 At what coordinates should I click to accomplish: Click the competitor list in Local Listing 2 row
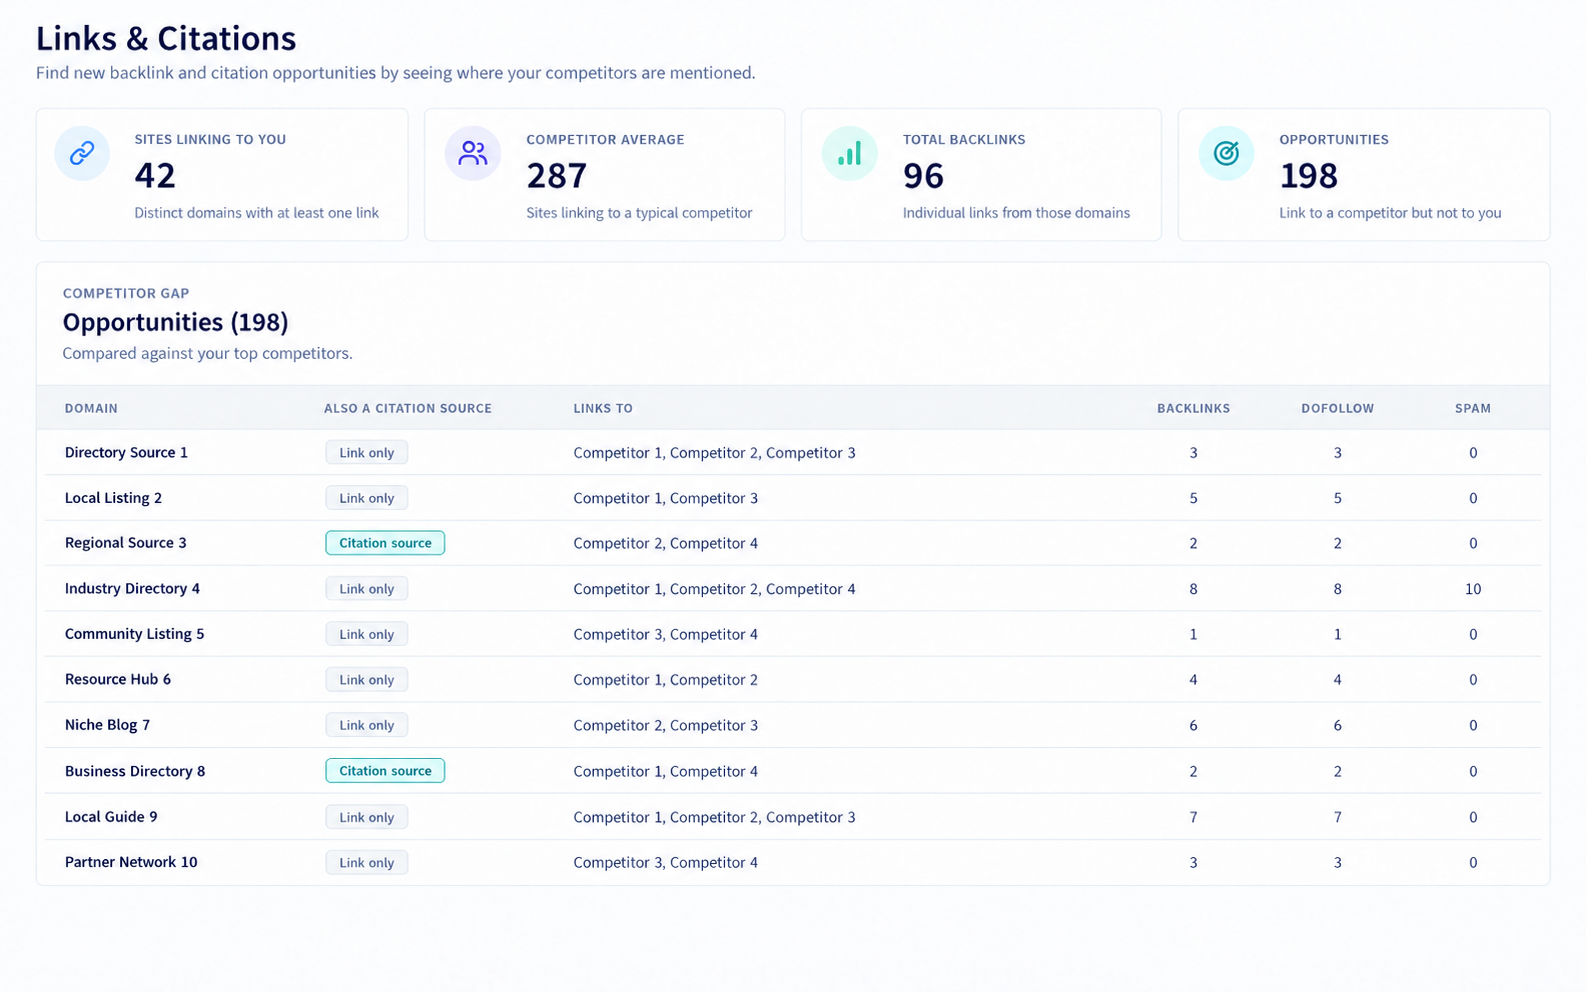click(665, 498)
